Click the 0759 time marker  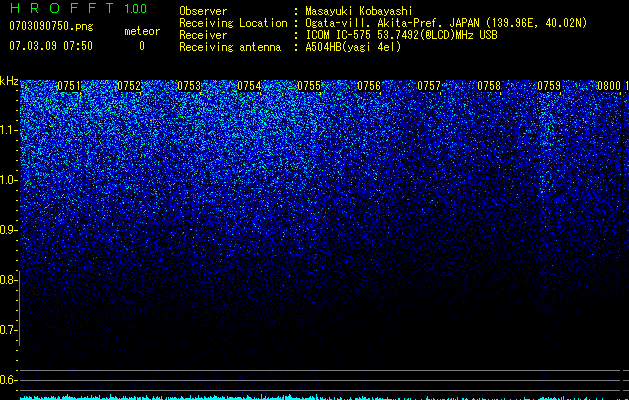[x=549, y=86]
